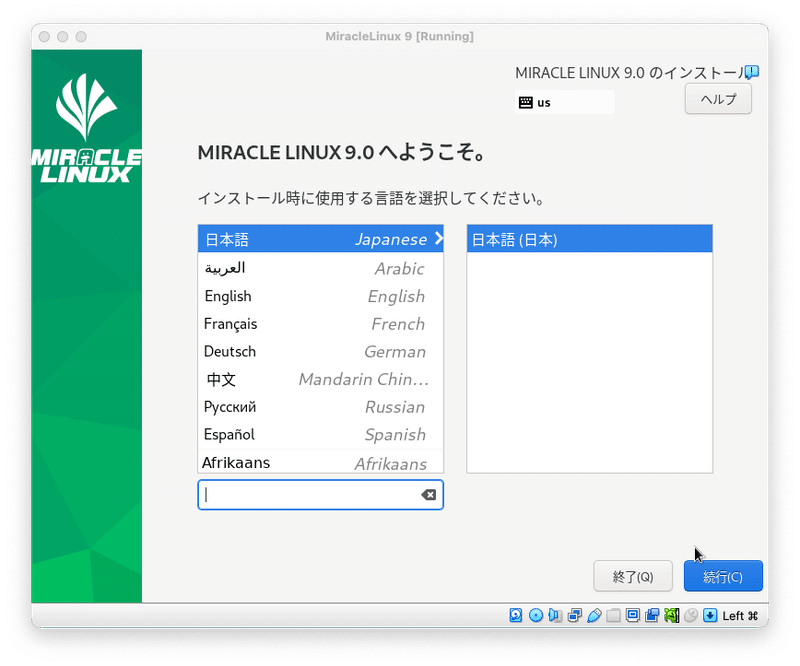Click the Left ⌘ host key indicator
800x666 pixels.
tap(740, 616)
